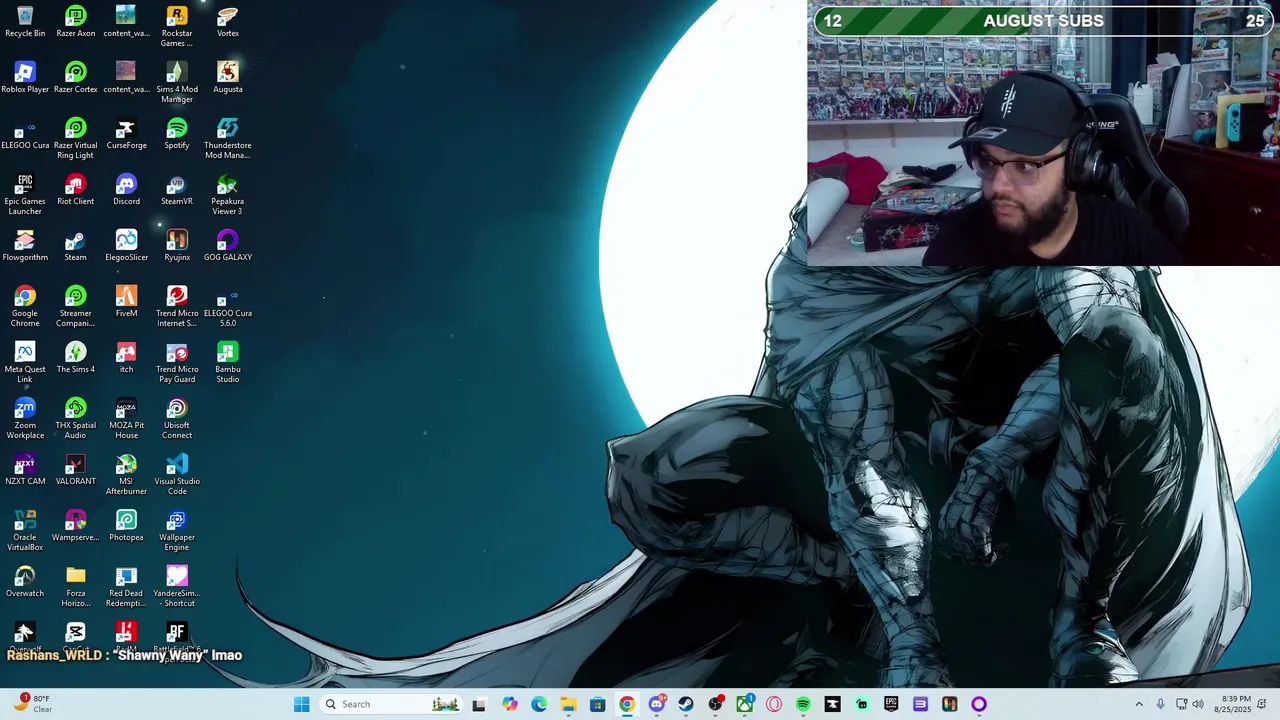Launch Wallpaper Engine desktop icon
The image size is (1280, 720).
tap(177, 530)
